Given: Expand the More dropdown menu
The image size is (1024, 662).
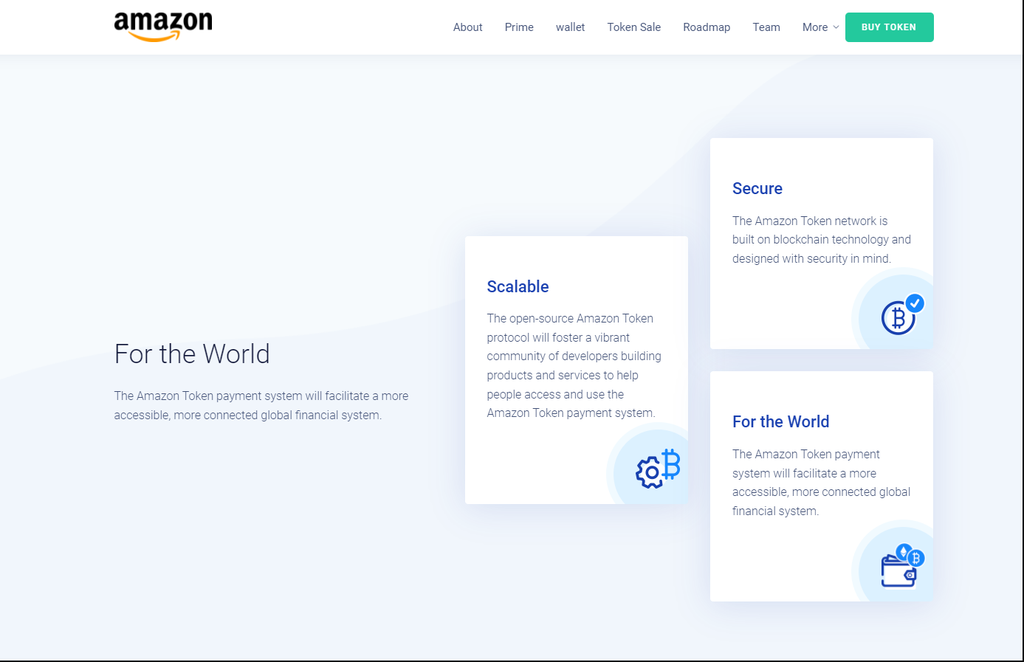Looking at the screenshot, I should click(820, 27).
